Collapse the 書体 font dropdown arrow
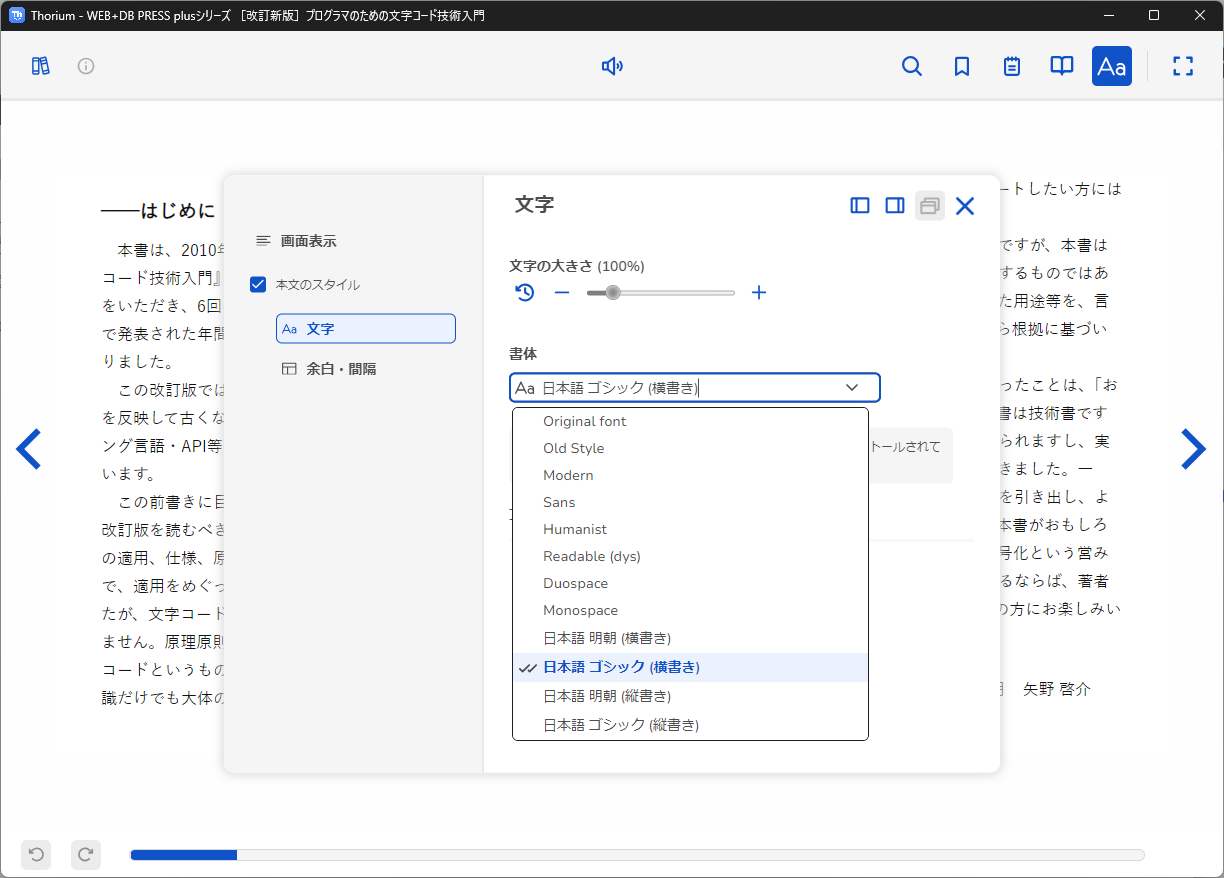The image size is (1224, 878). tap(852, 387)
